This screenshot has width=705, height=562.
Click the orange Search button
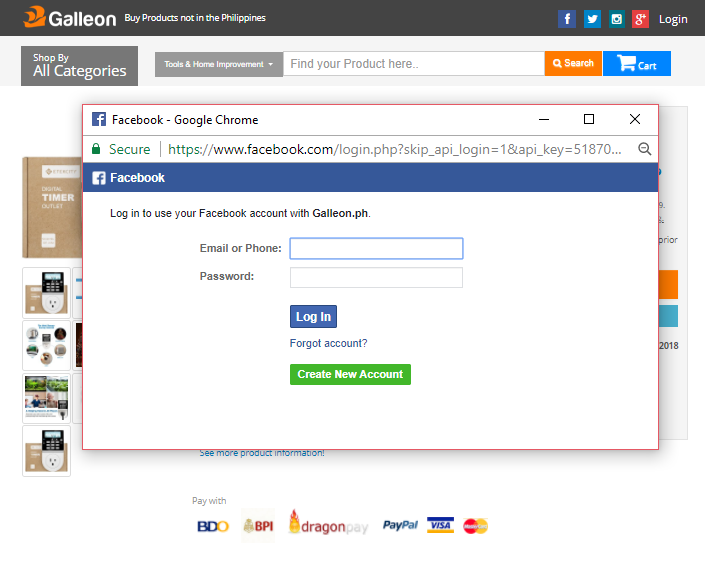573,64
